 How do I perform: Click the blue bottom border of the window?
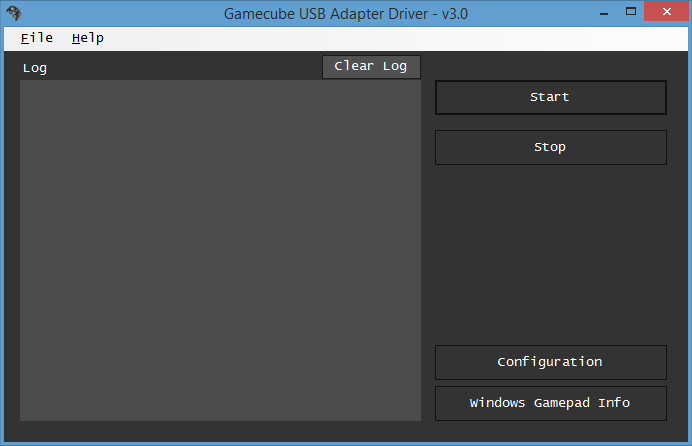pos(346,444)
